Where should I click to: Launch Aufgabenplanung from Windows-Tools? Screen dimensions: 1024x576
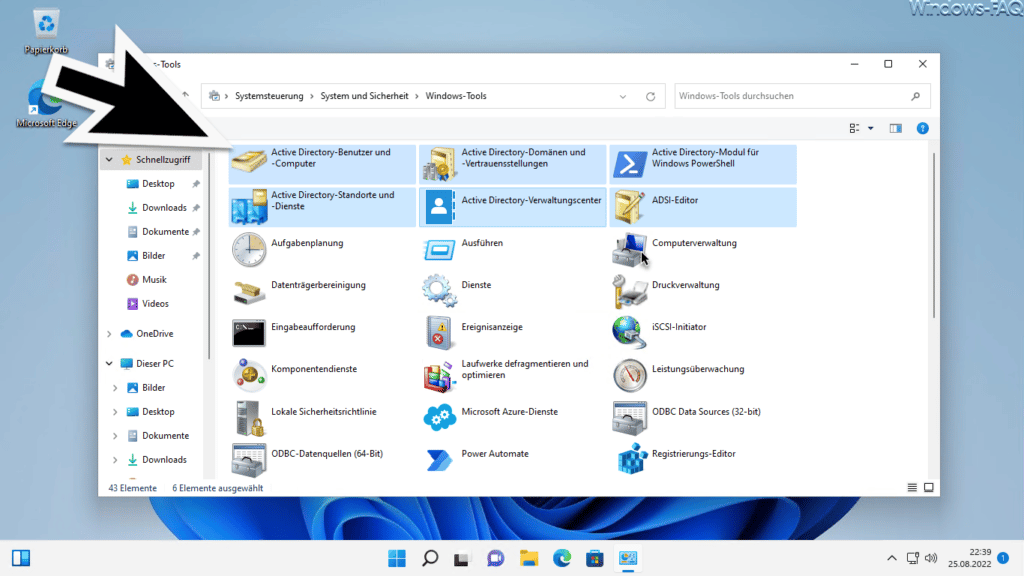tap(308, 242)
